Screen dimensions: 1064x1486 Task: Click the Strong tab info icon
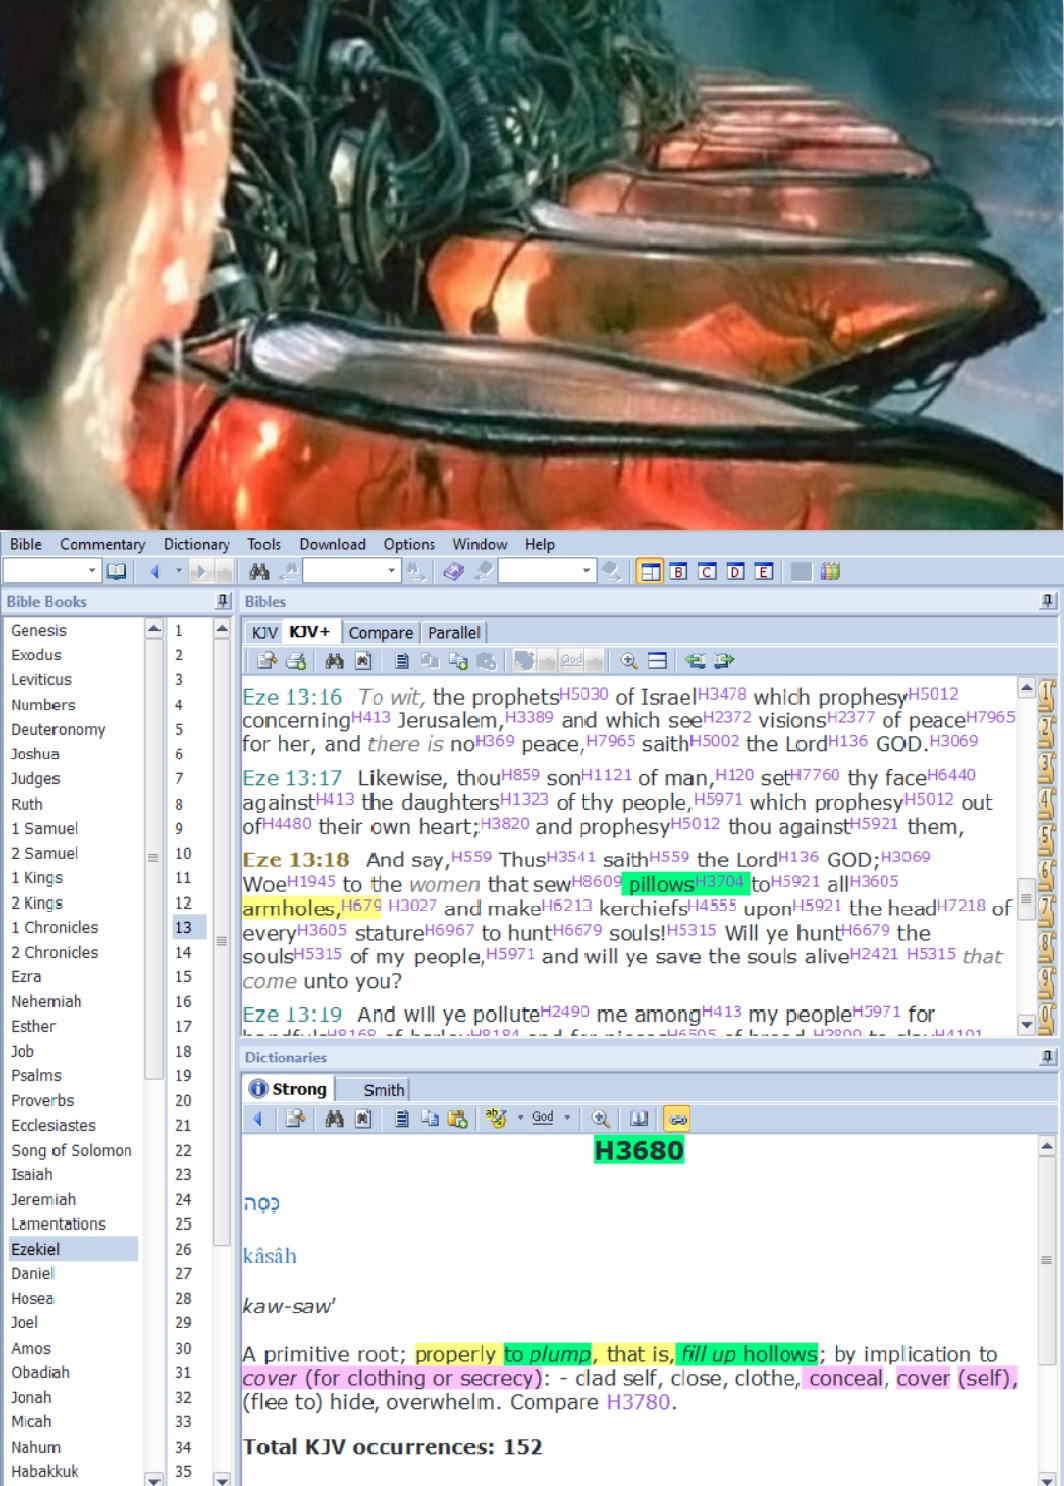(258, 1088)
